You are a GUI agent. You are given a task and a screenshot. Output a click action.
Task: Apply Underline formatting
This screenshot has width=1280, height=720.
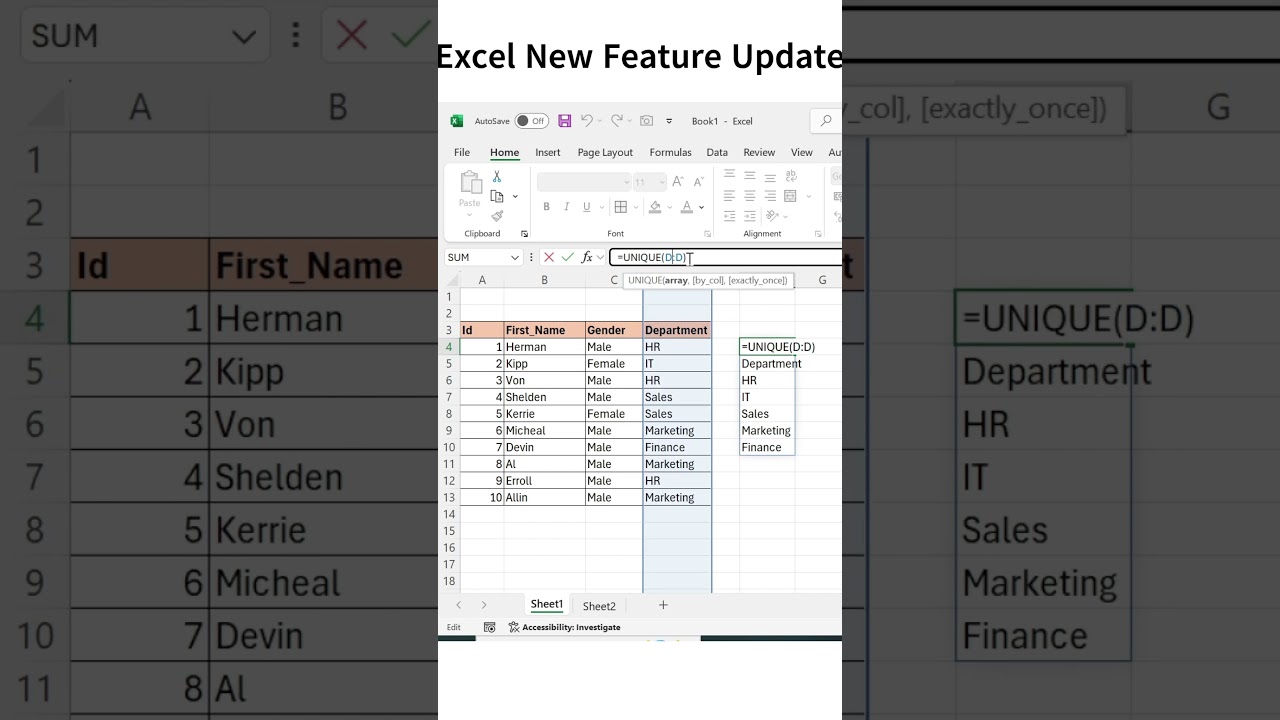pos(587,207)
